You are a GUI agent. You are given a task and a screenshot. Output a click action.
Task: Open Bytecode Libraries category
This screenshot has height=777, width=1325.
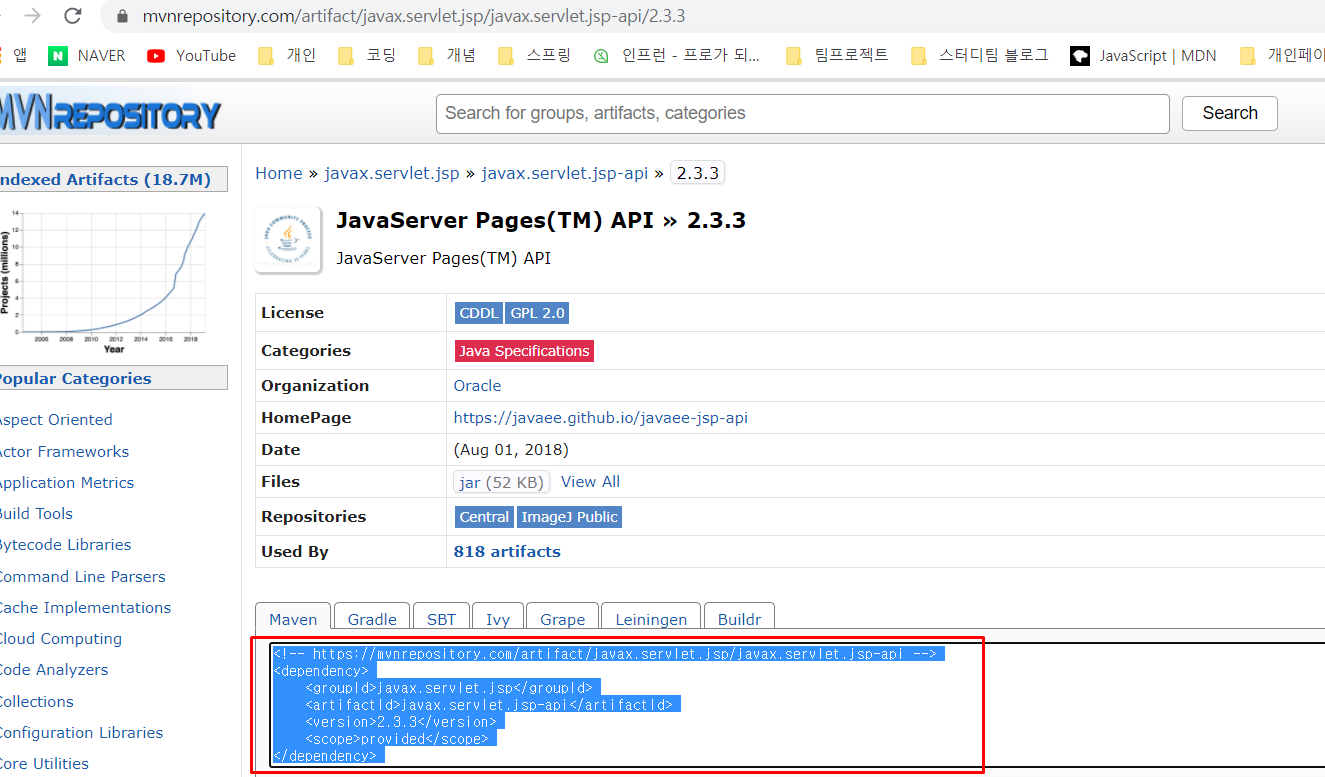click(64, 545)
